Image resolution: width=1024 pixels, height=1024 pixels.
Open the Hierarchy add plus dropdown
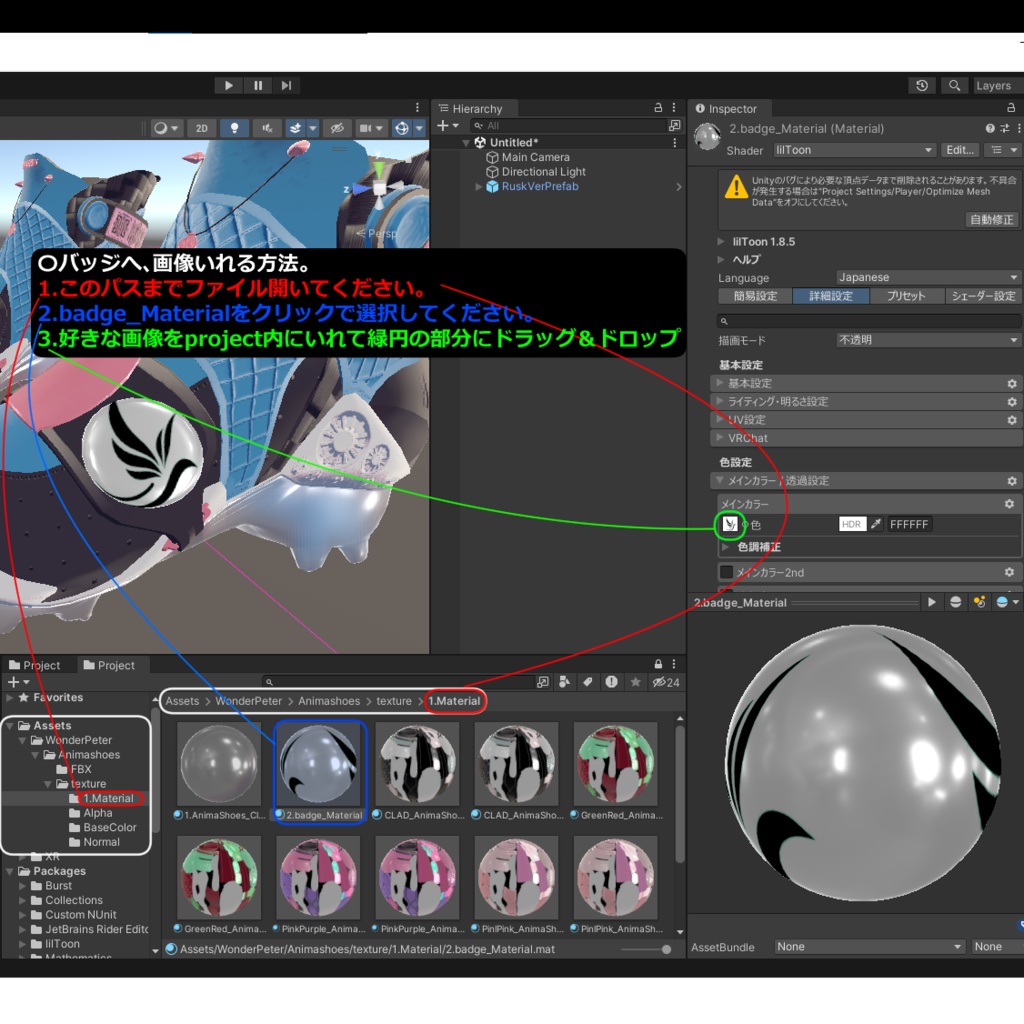click(447, 125)
